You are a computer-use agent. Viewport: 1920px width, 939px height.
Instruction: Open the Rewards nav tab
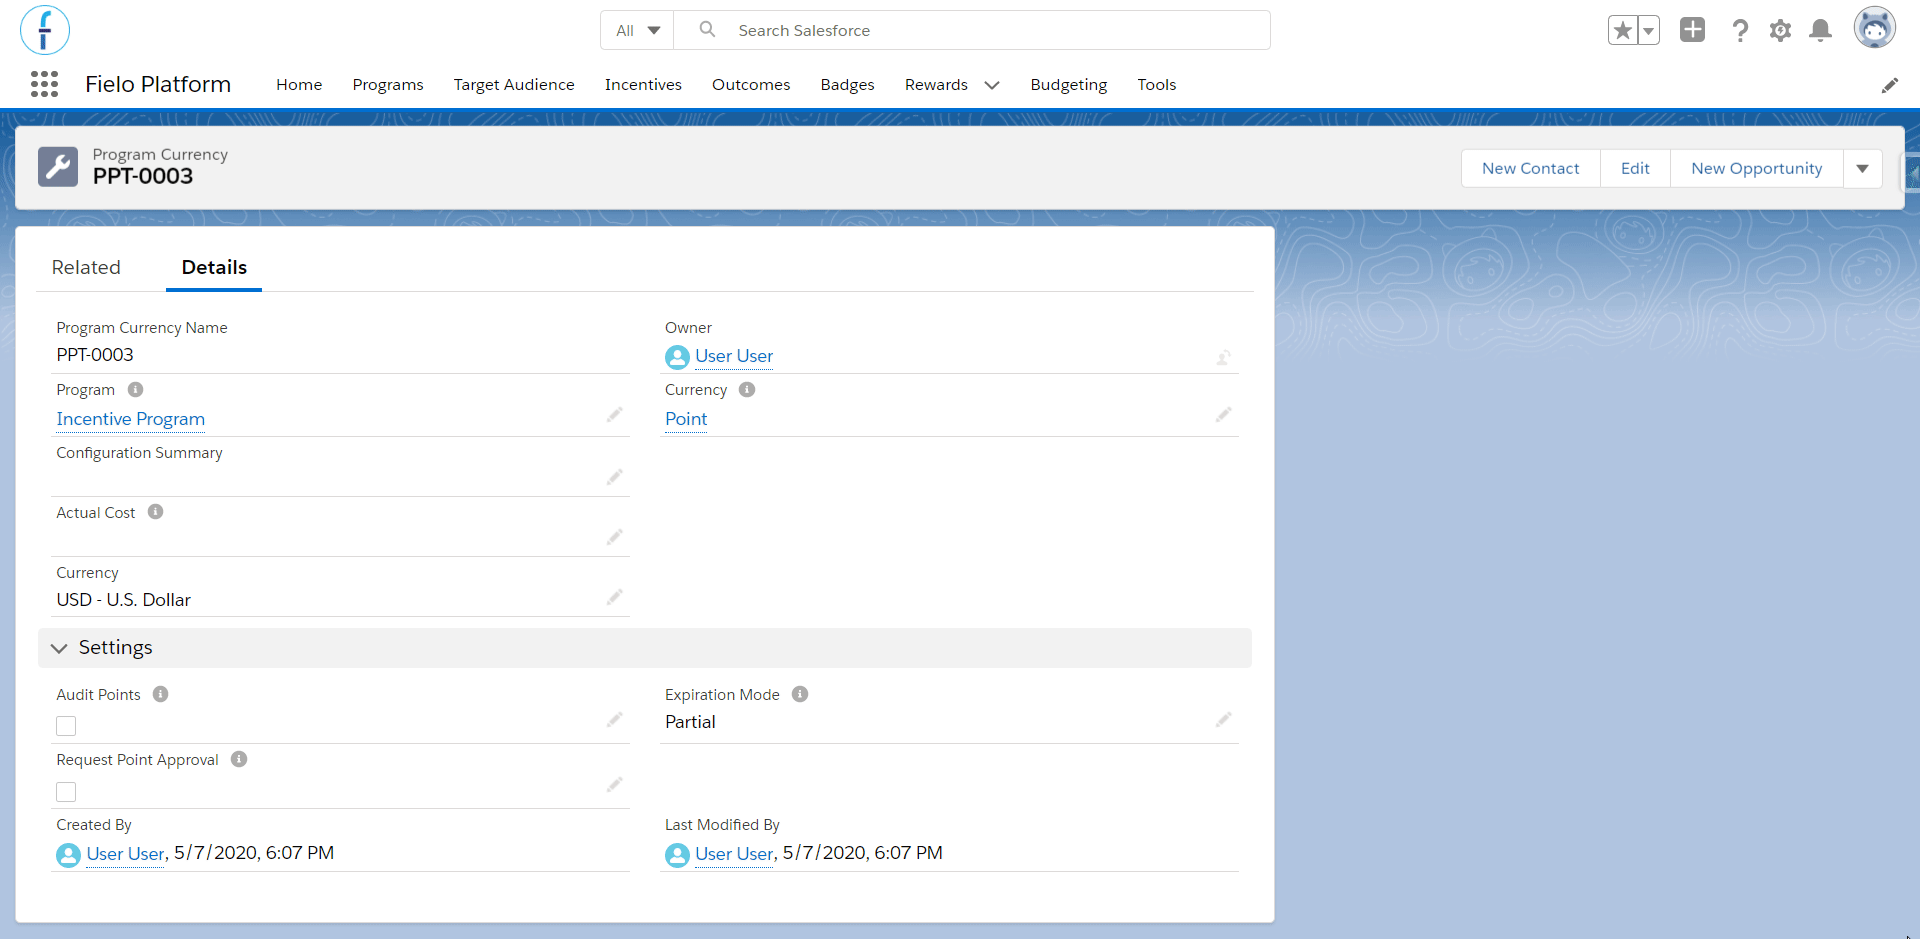coord(936,85)
